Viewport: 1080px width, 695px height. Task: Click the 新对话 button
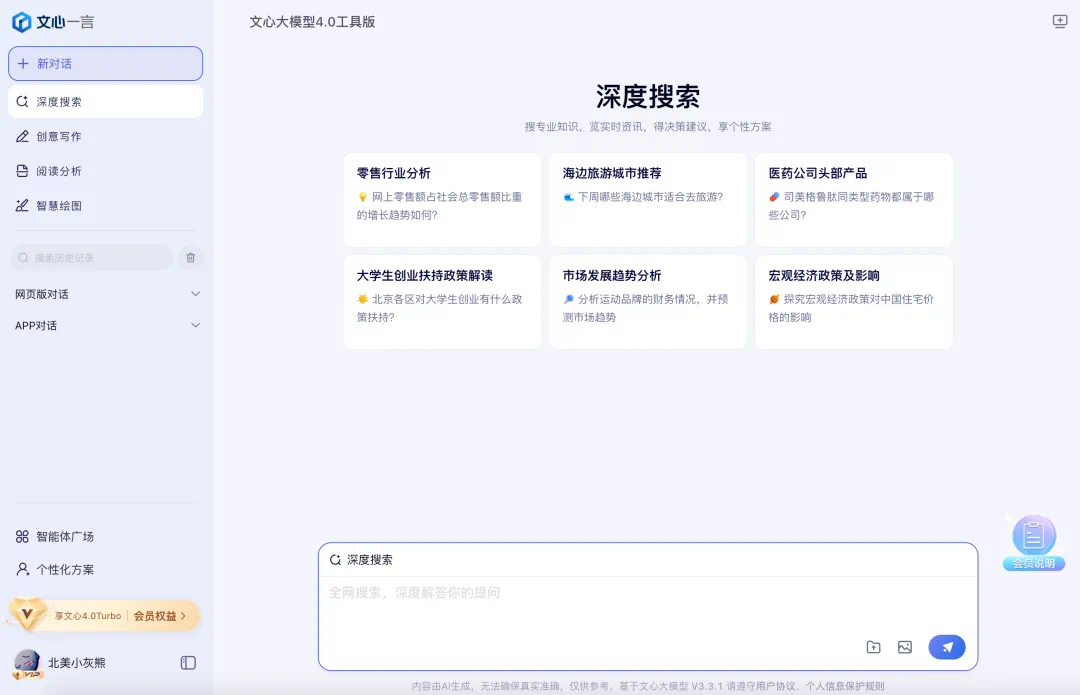[105, 63]
